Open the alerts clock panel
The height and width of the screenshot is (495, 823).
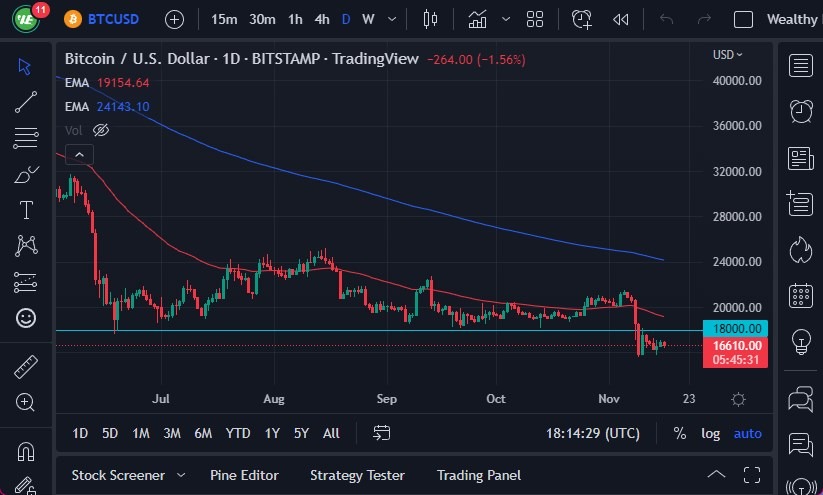point(800,111)
